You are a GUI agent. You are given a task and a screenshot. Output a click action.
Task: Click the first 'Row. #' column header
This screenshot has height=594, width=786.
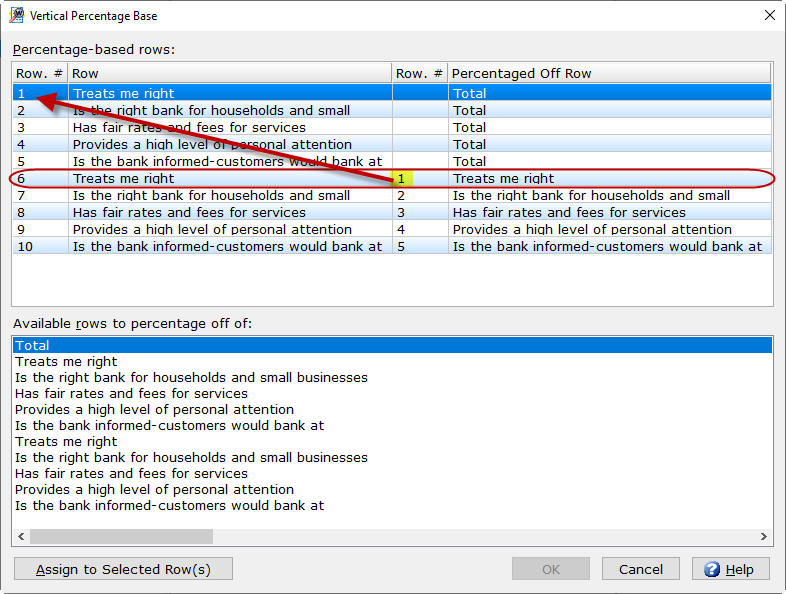[39, 73]
